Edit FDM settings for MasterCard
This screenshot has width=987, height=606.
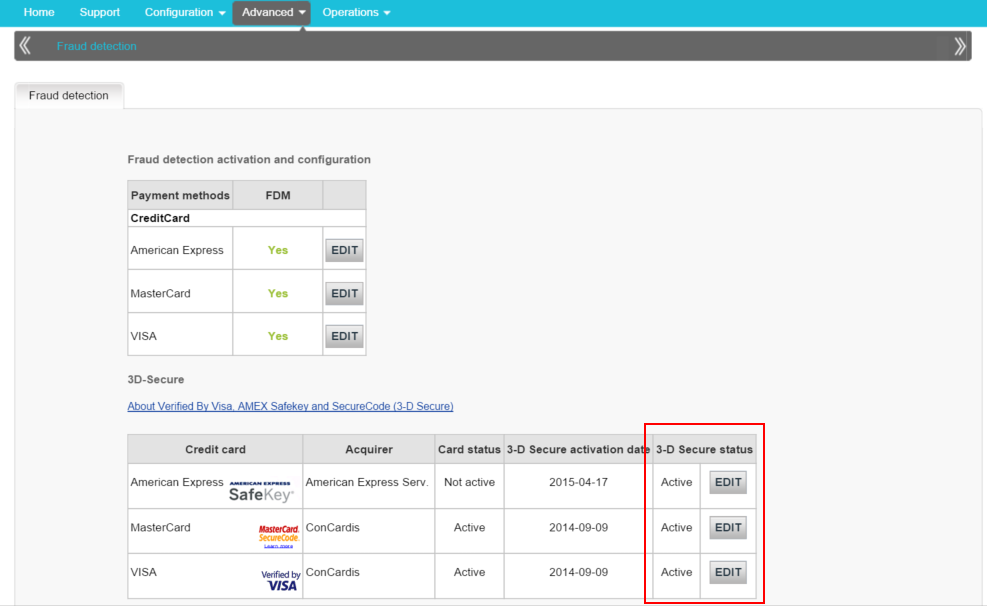344,294
